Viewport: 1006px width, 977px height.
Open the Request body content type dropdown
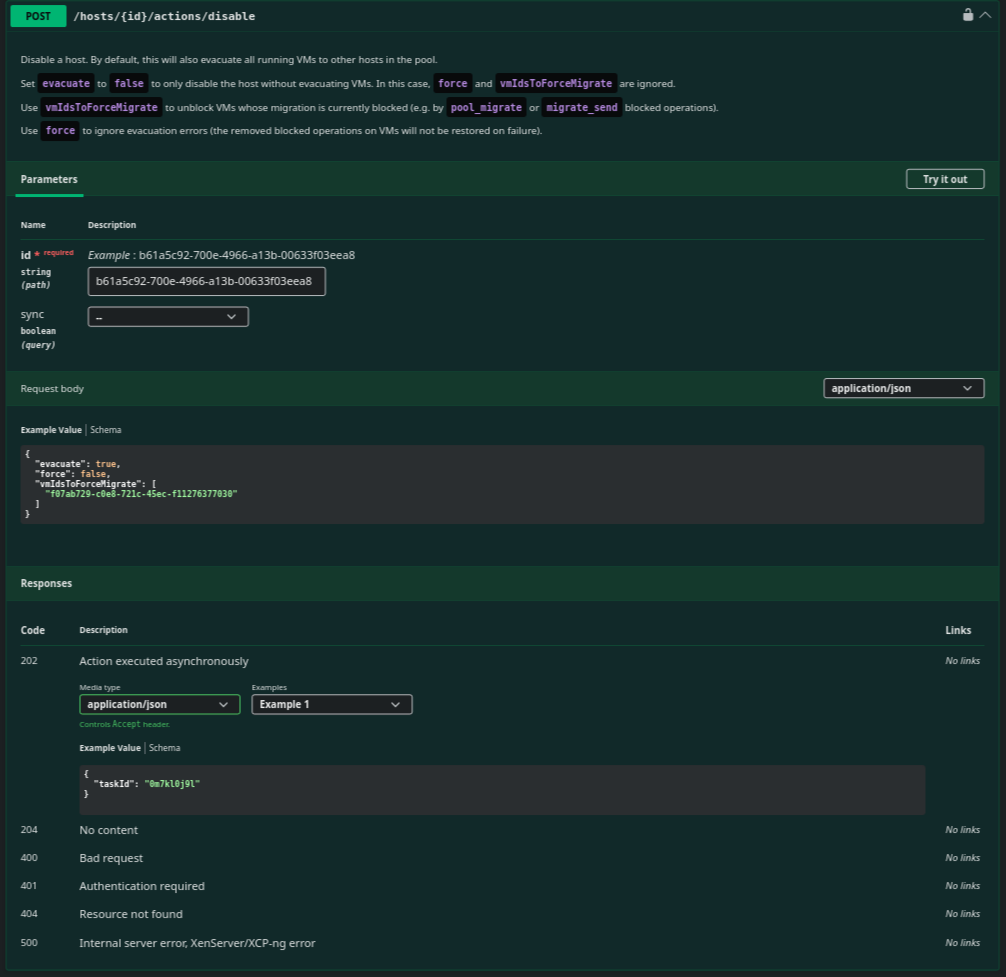coord(903,388)
